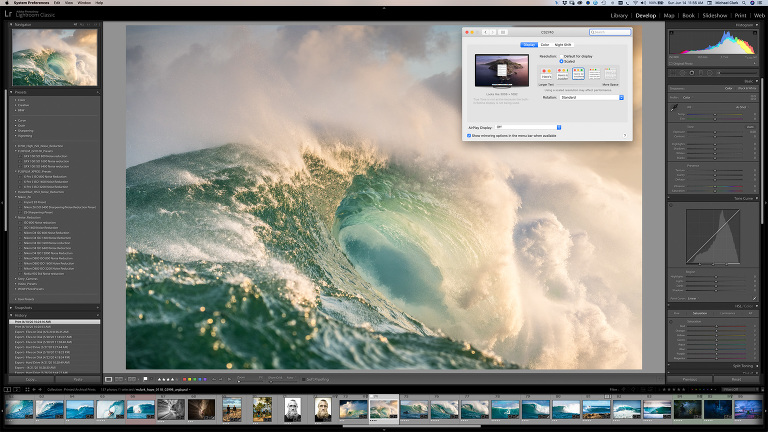Click back arrow in System Preferences window
The image size is (768, 432).
[485, 32]
